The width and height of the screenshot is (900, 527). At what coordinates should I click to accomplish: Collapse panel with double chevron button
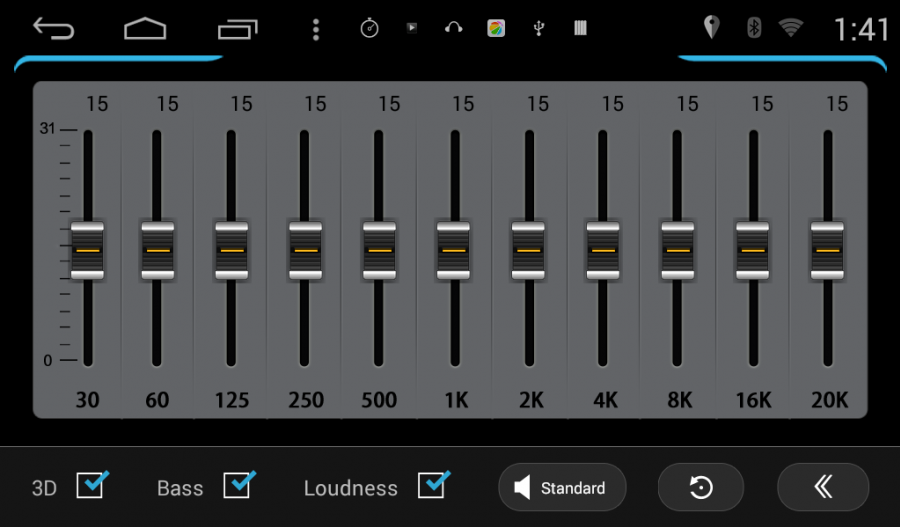(823, 487)
